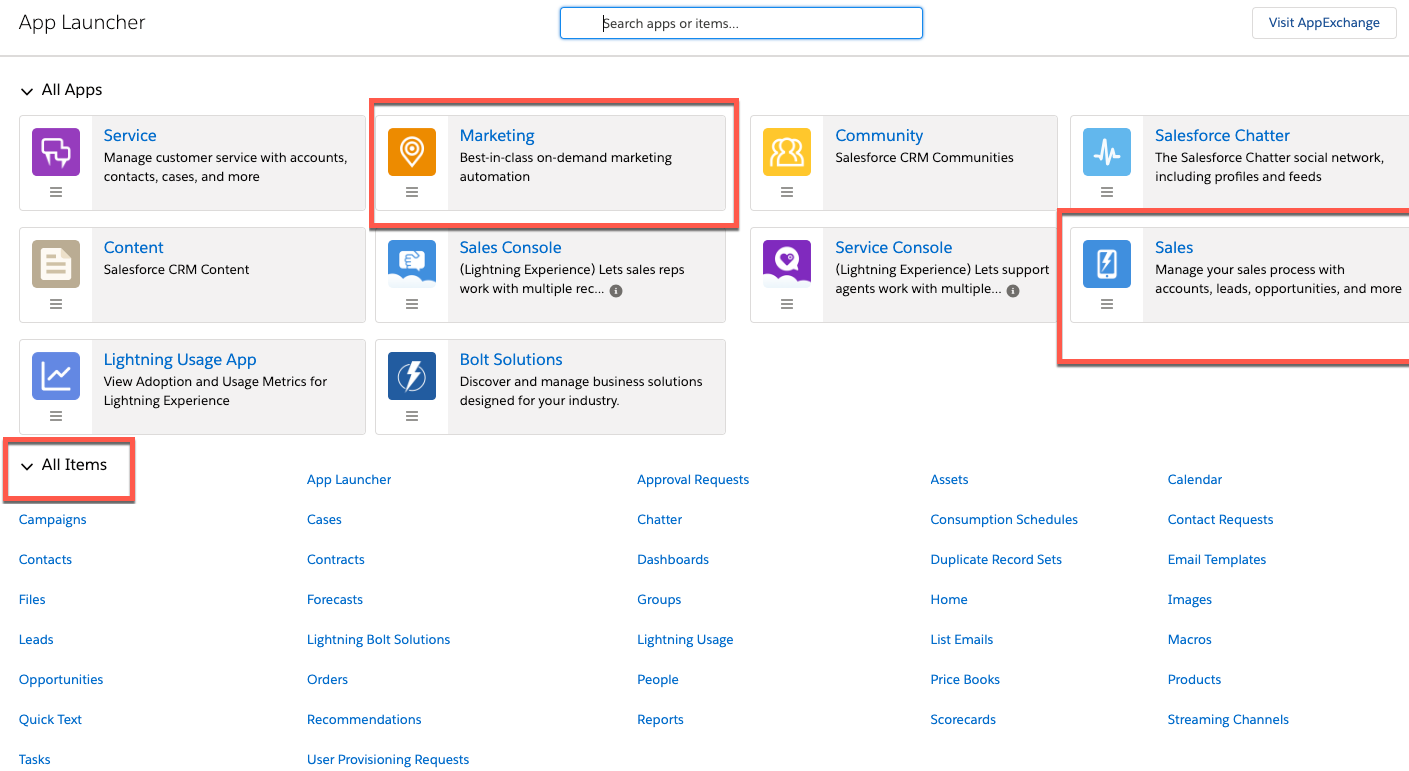This screenshot has height=771, width=1409.
Task: Open the Sales app icon
Action: [1107, 264]
